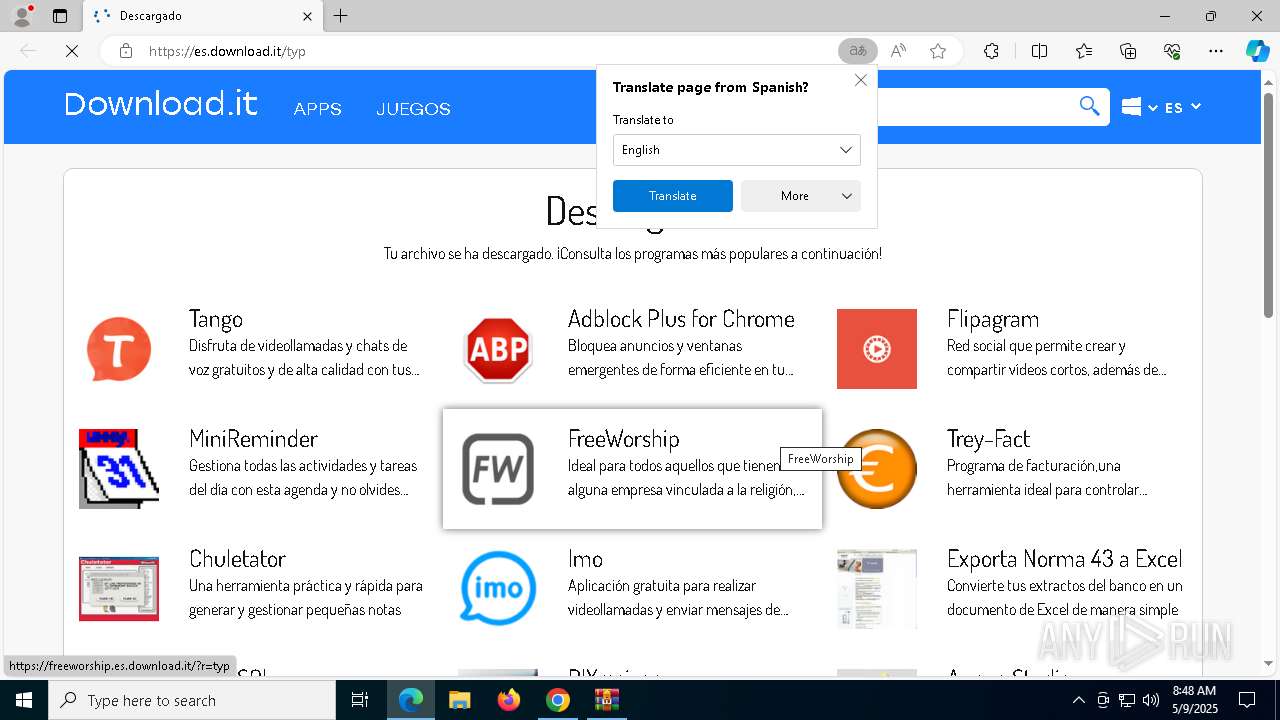1280x720 pixels.
Task: Open File Explorer from taskbar
Action: (x=459, y=700)
